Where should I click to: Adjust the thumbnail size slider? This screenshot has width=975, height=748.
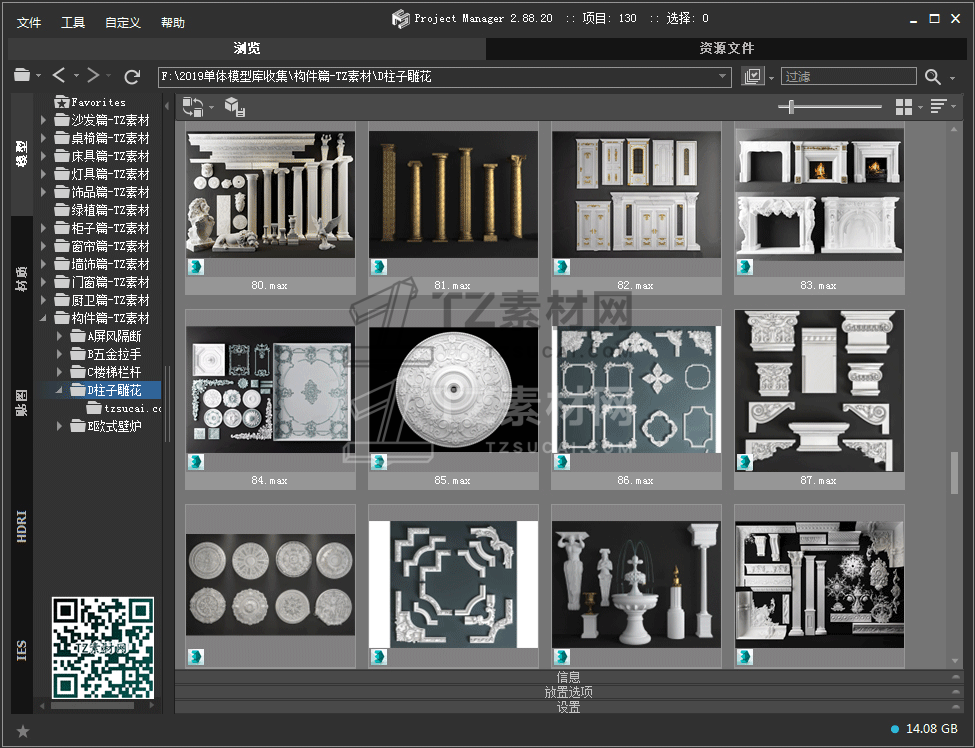(x=792, y=107)
